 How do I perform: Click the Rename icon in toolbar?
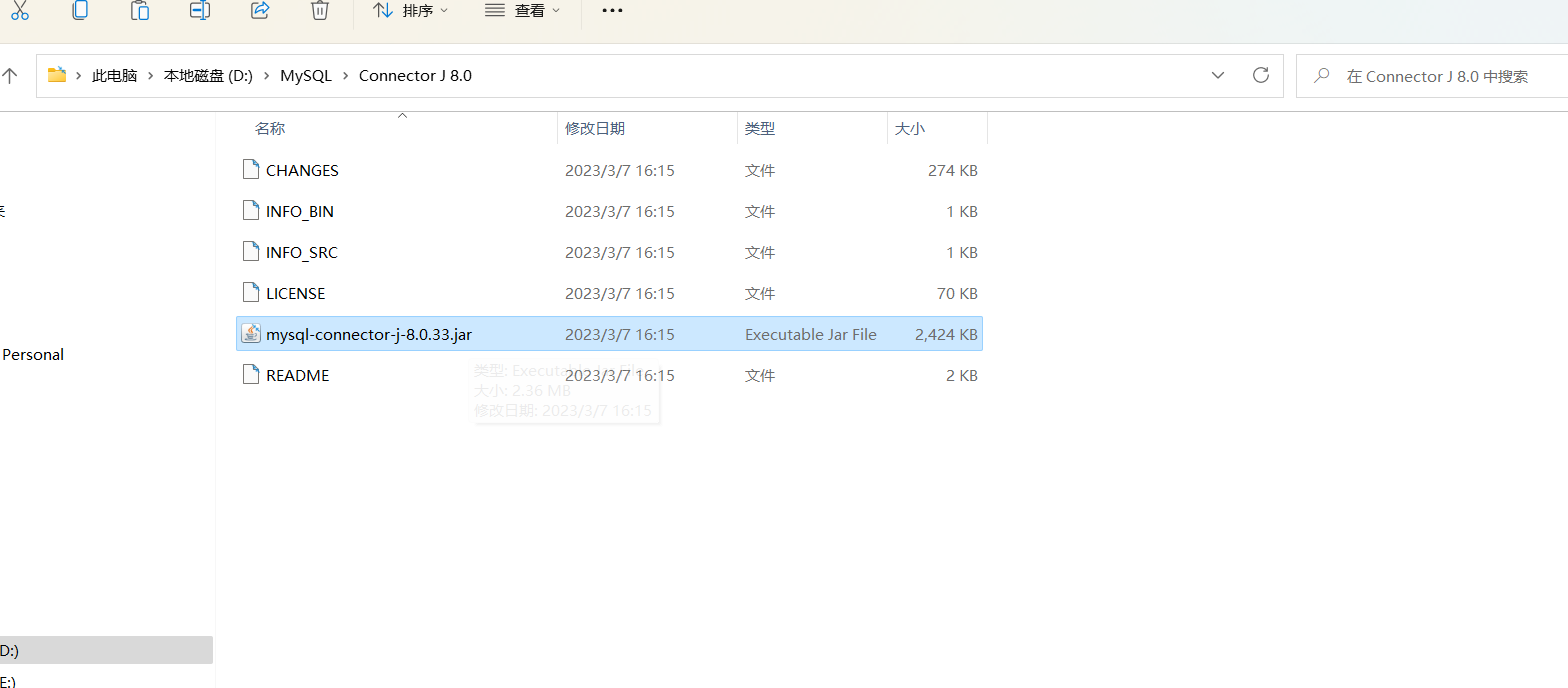click(200, 10)
